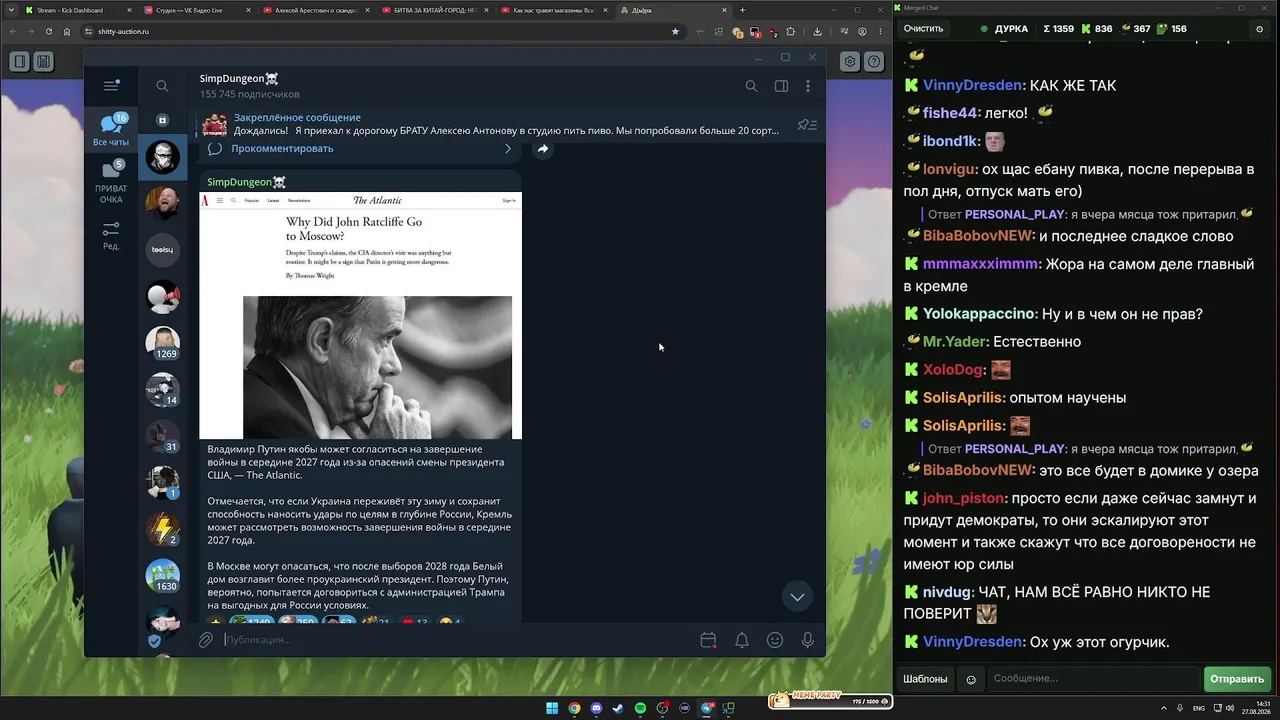Search inside the SimpDungeon channel
This screenshot has height=720, width=1280.
pyautogui.click(x=751, y=86)
